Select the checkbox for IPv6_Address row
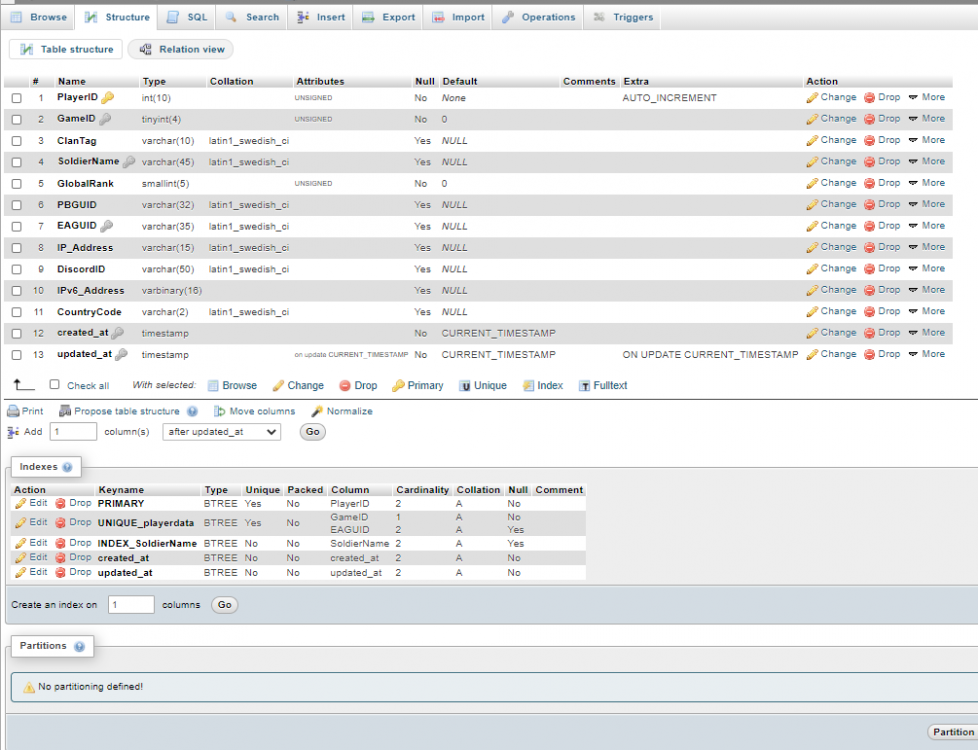This screenshot has height=750, width=978. coord(16,291)
